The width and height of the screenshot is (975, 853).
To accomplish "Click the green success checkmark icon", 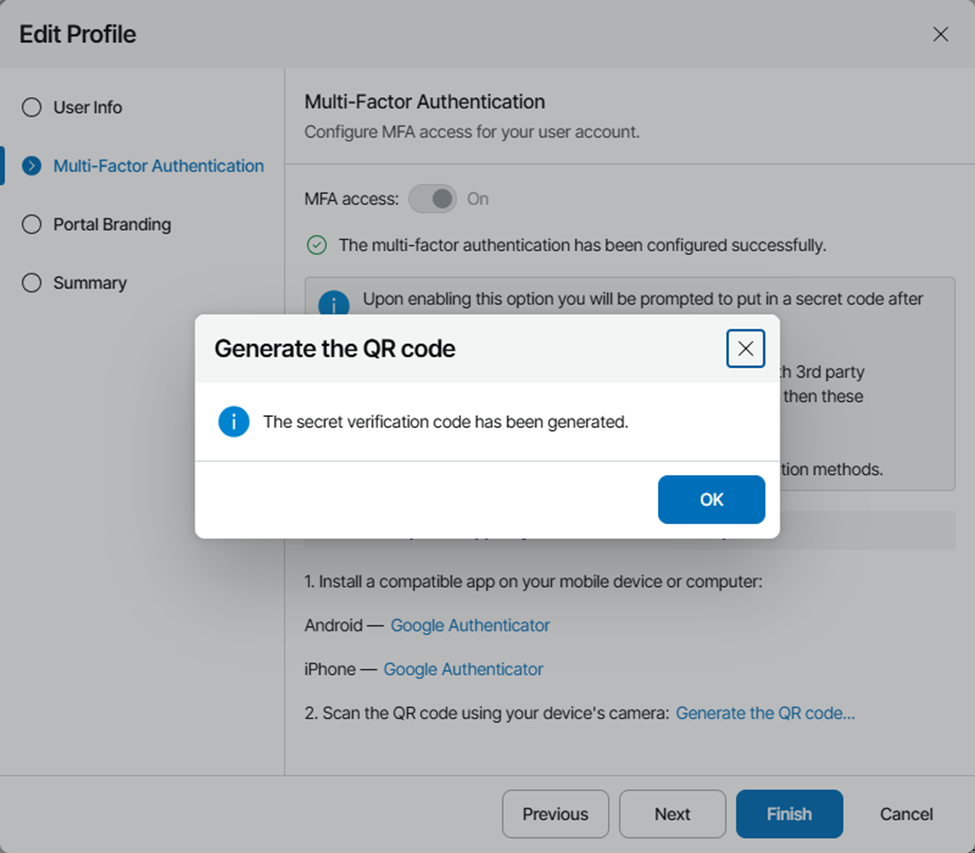I will tap(316, 245).
